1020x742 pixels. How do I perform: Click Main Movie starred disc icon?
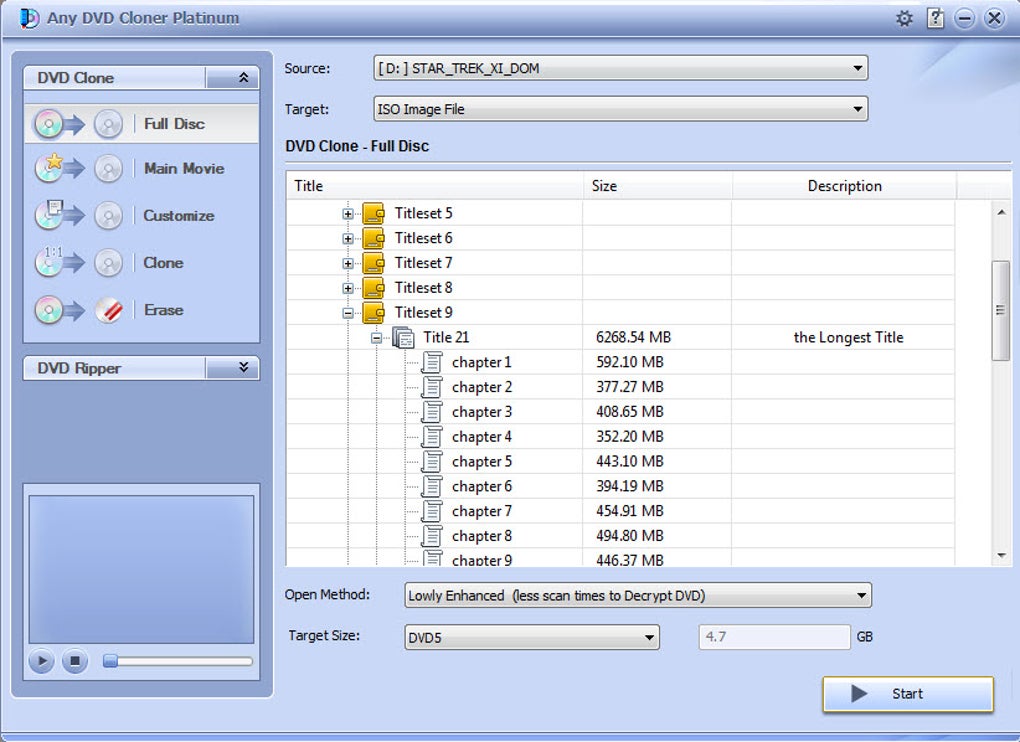tap(49, 168)
